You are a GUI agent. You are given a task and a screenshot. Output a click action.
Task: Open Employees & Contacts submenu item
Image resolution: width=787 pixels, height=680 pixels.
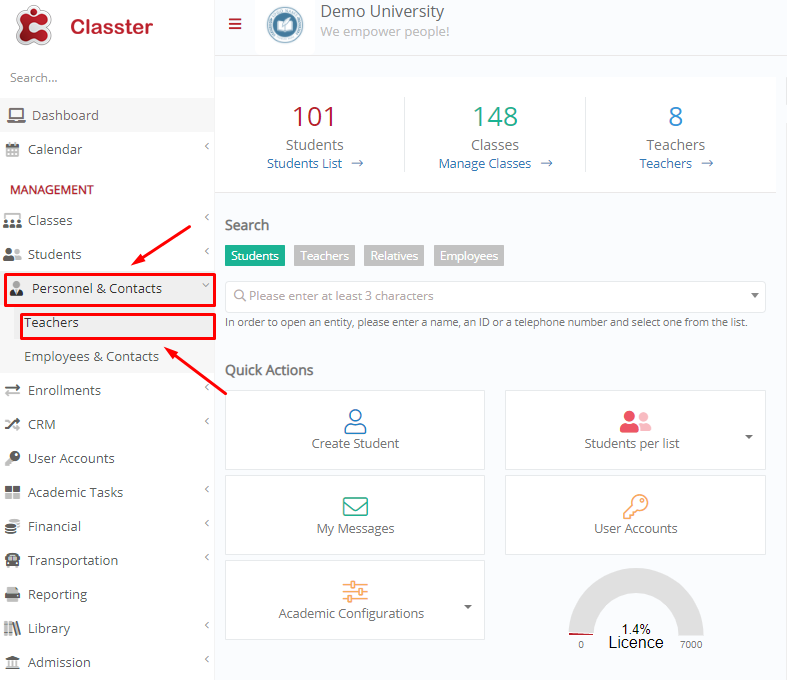(x=91, y=356)
